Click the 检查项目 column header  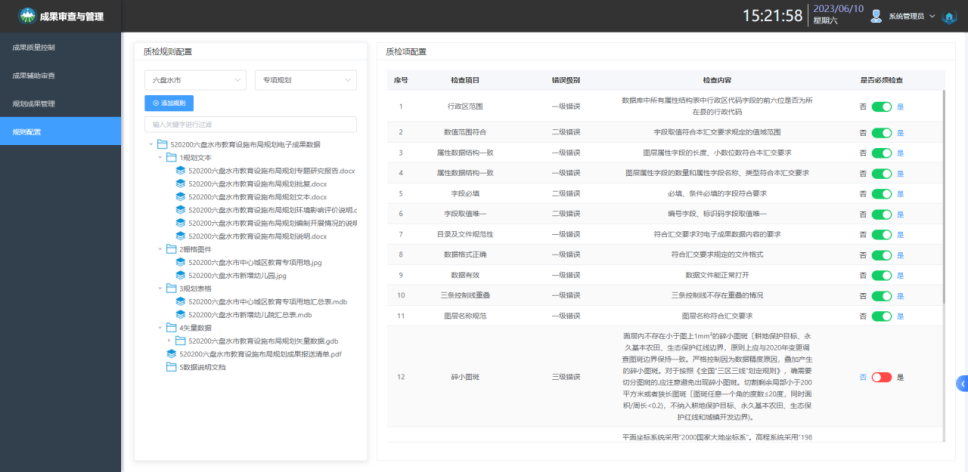click(465, 80)
